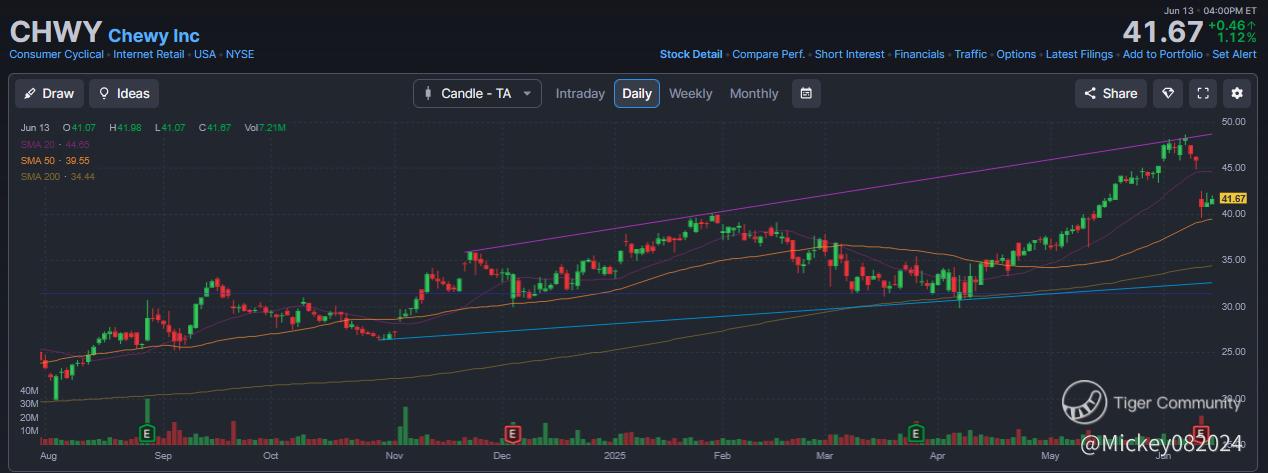Click the premium diamond icon
This screenshot has height=473, width=1268.
click(x=1167, y=93)
